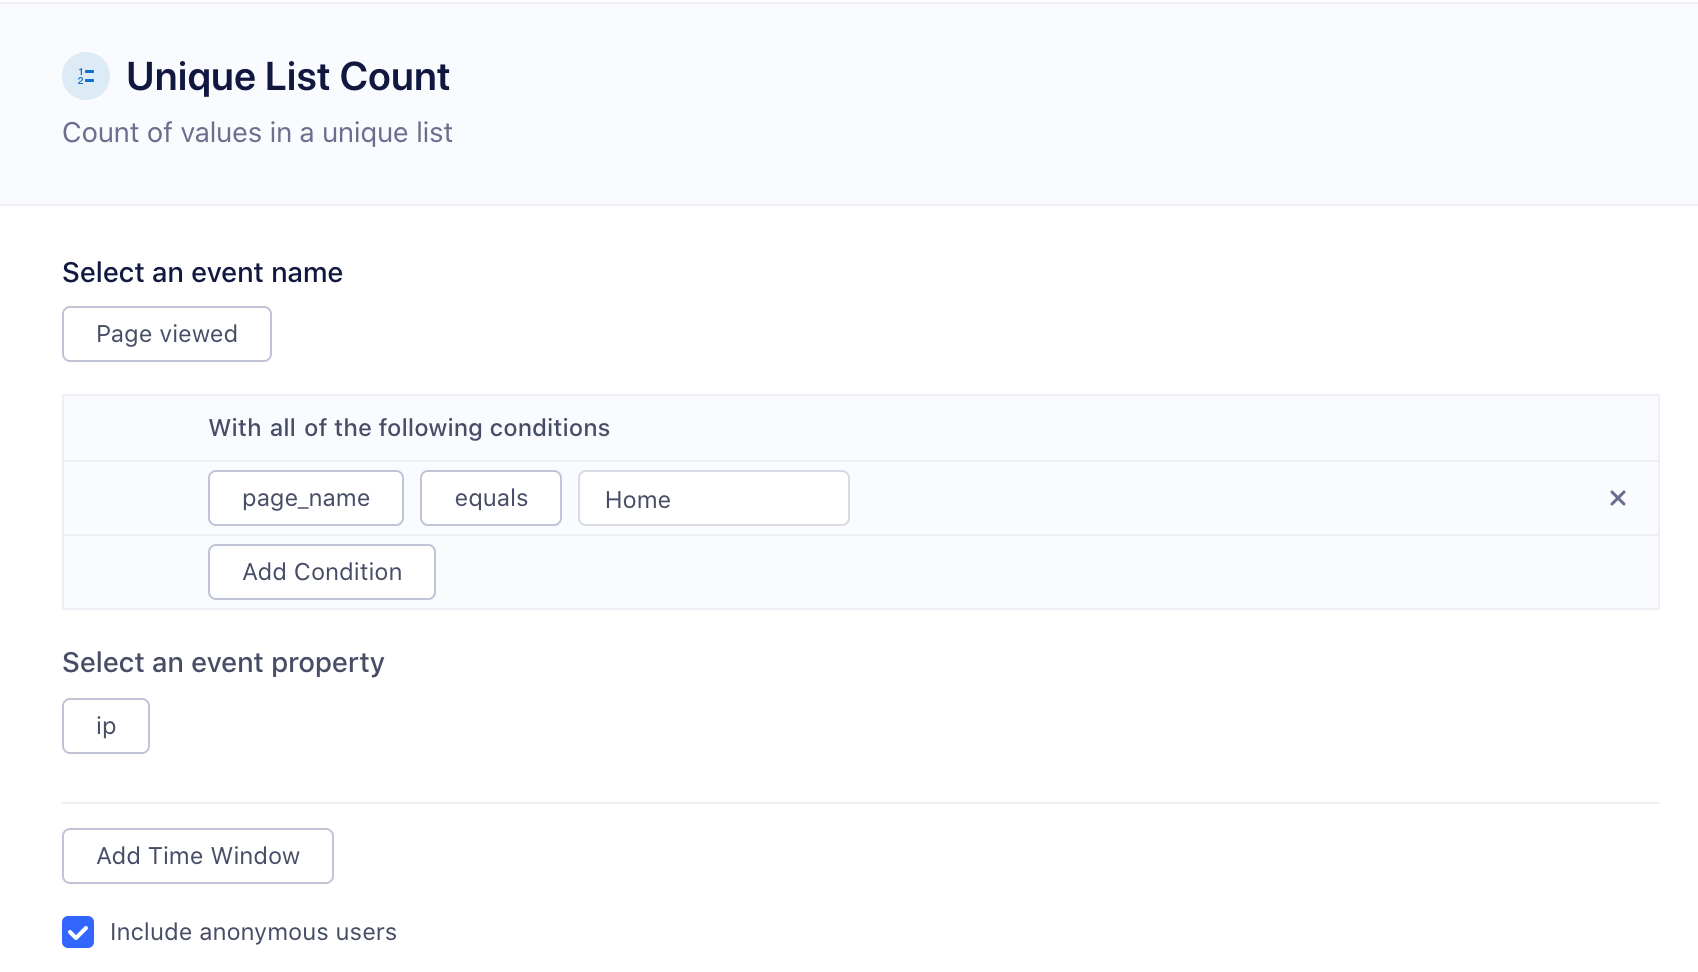Click the 'Select an event property' label

click(223, 663)
